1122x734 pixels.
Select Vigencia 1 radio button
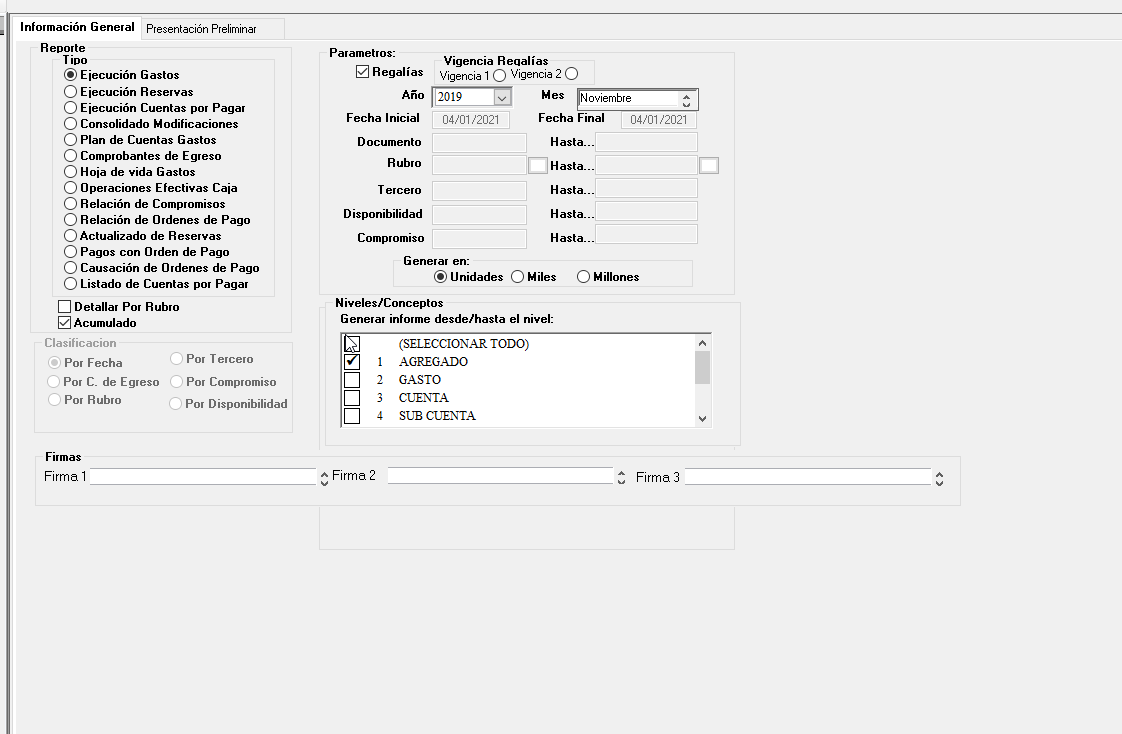[x=500, y=76]
